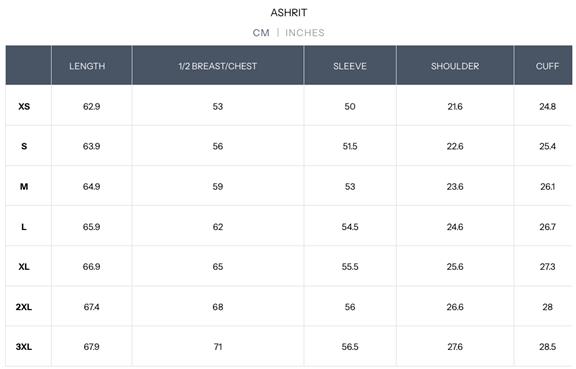Click the M sleeve value 53
The height and width of the screenshot is (369, 576).
(x=350, y=187)
